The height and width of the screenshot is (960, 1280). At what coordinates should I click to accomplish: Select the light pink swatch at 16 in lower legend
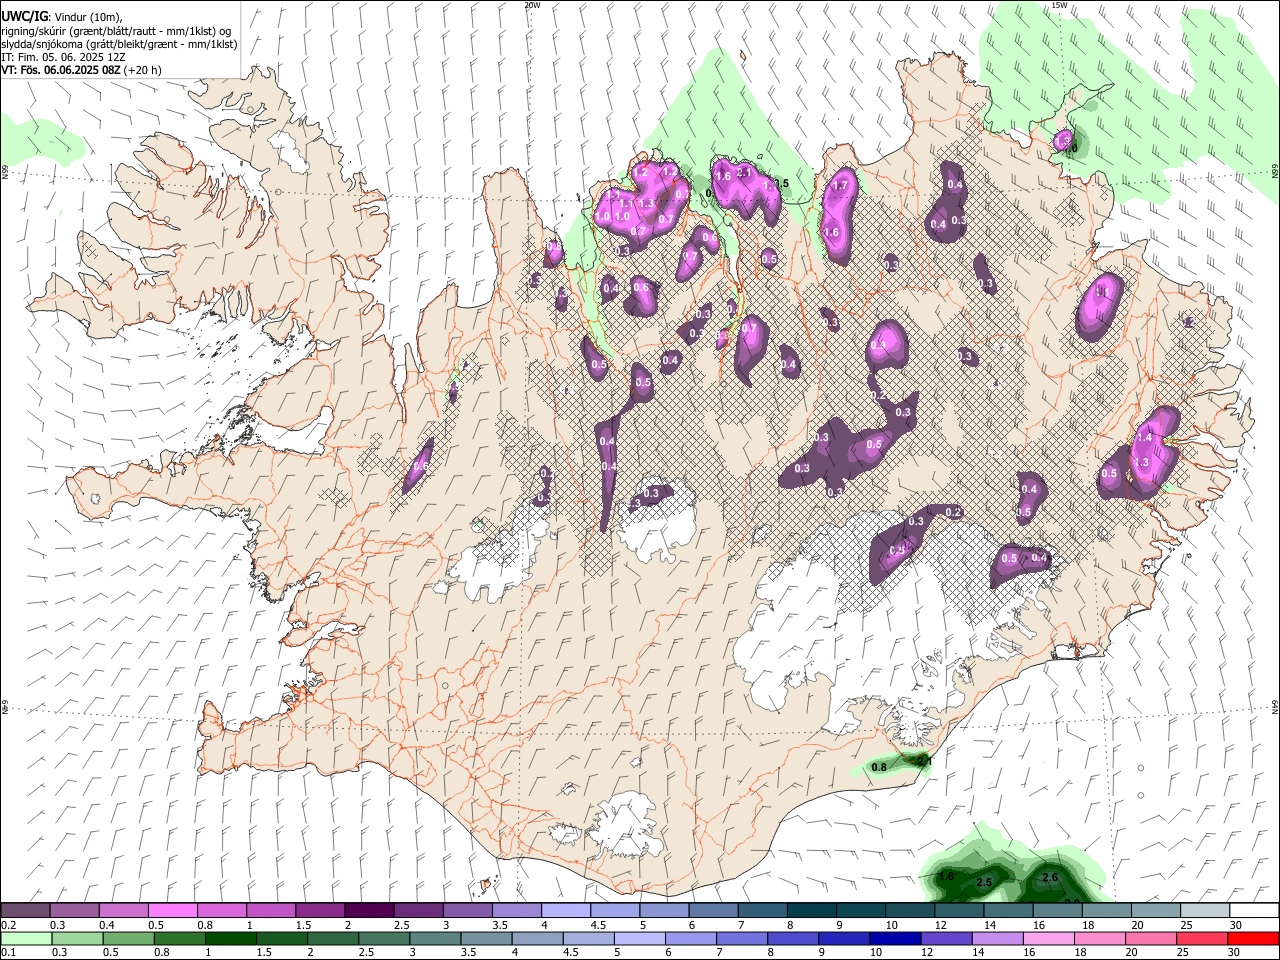coord(1048,938)
